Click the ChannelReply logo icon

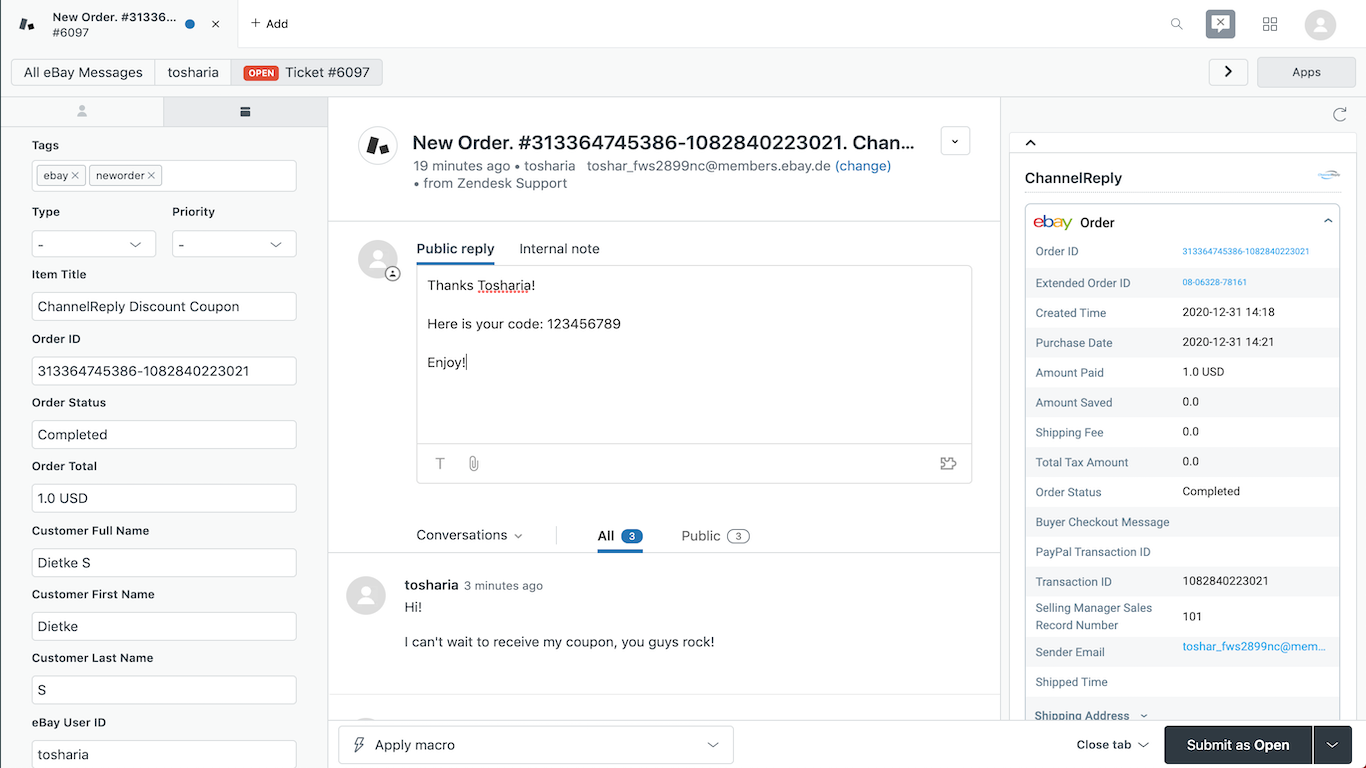pyautogui.click(x=1328, y=175)
